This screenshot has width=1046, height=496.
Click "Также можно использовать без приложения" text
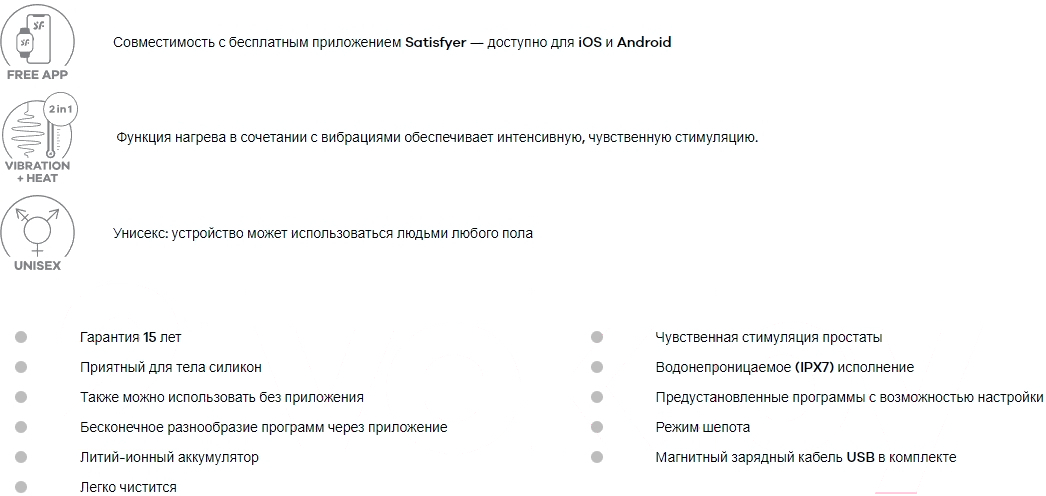click(221, 397)
